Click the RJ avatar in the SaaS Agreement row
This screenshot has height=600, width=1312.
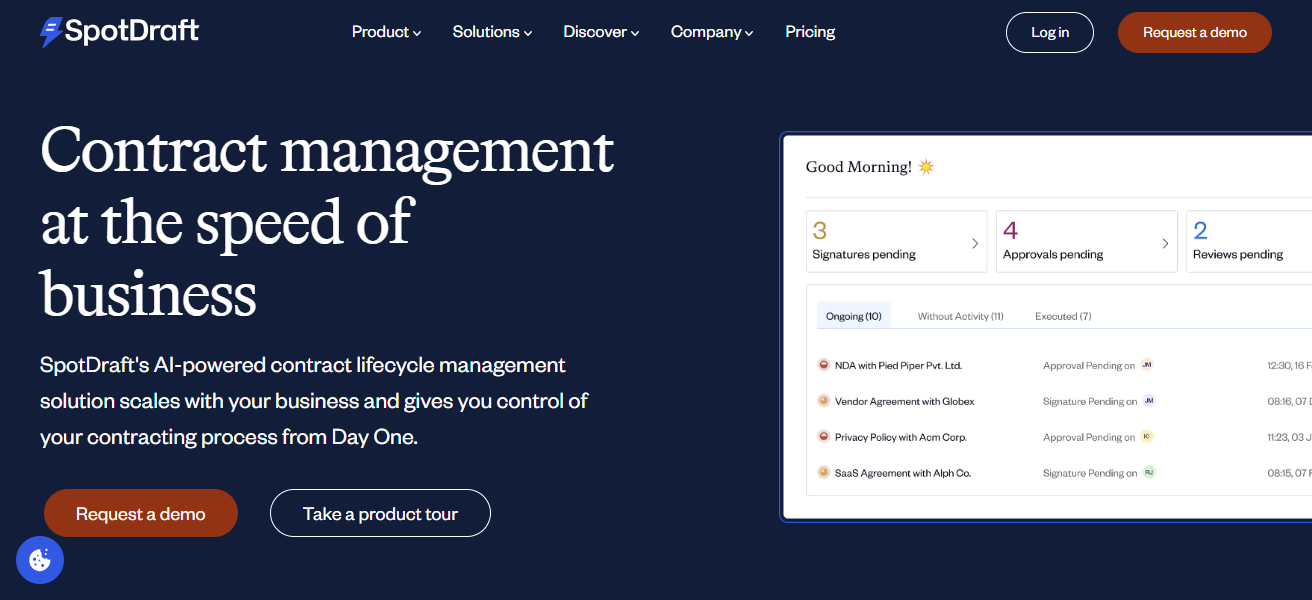(1149, 472)
